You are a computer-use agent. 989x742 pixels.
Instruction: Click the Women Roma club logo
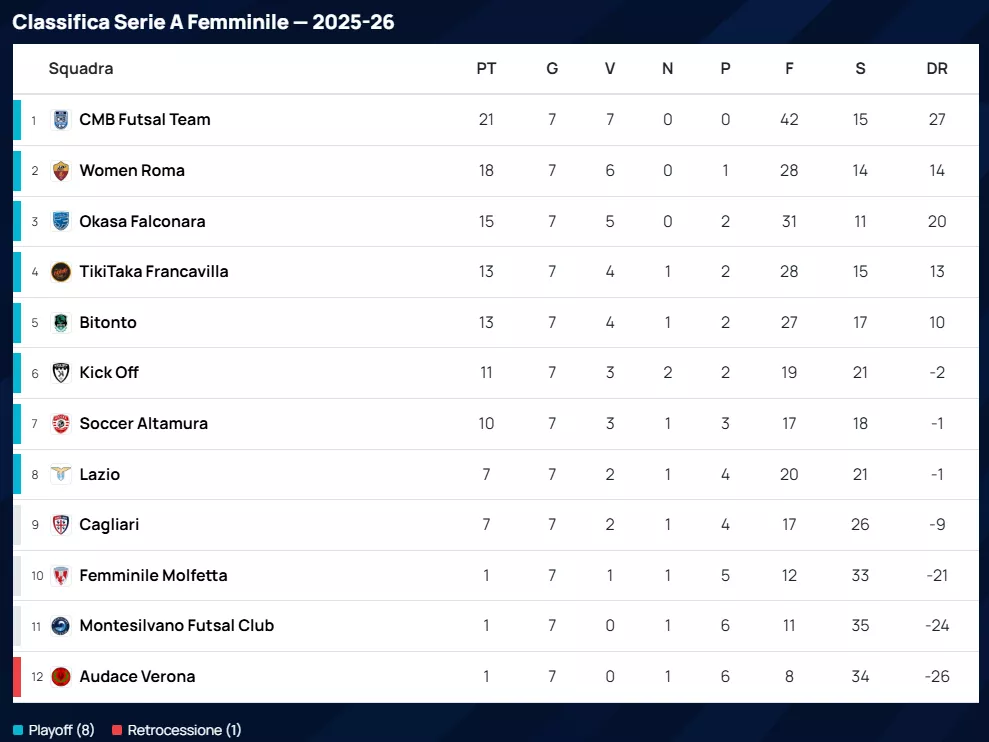(x=61, y=171)
